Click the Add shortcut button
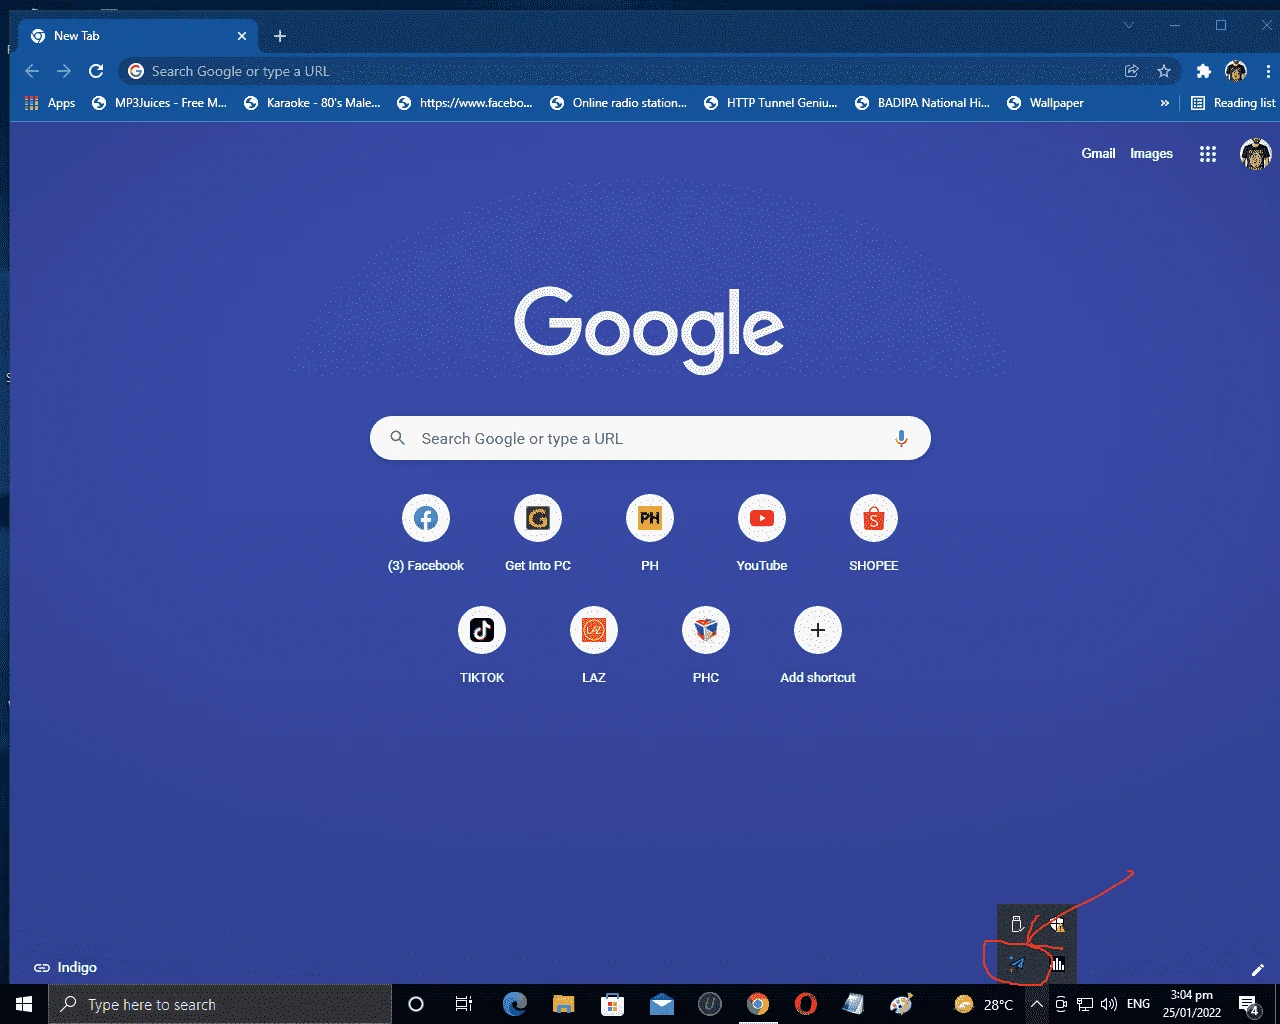This screenshot has height=1024, width=1280. 818,646
